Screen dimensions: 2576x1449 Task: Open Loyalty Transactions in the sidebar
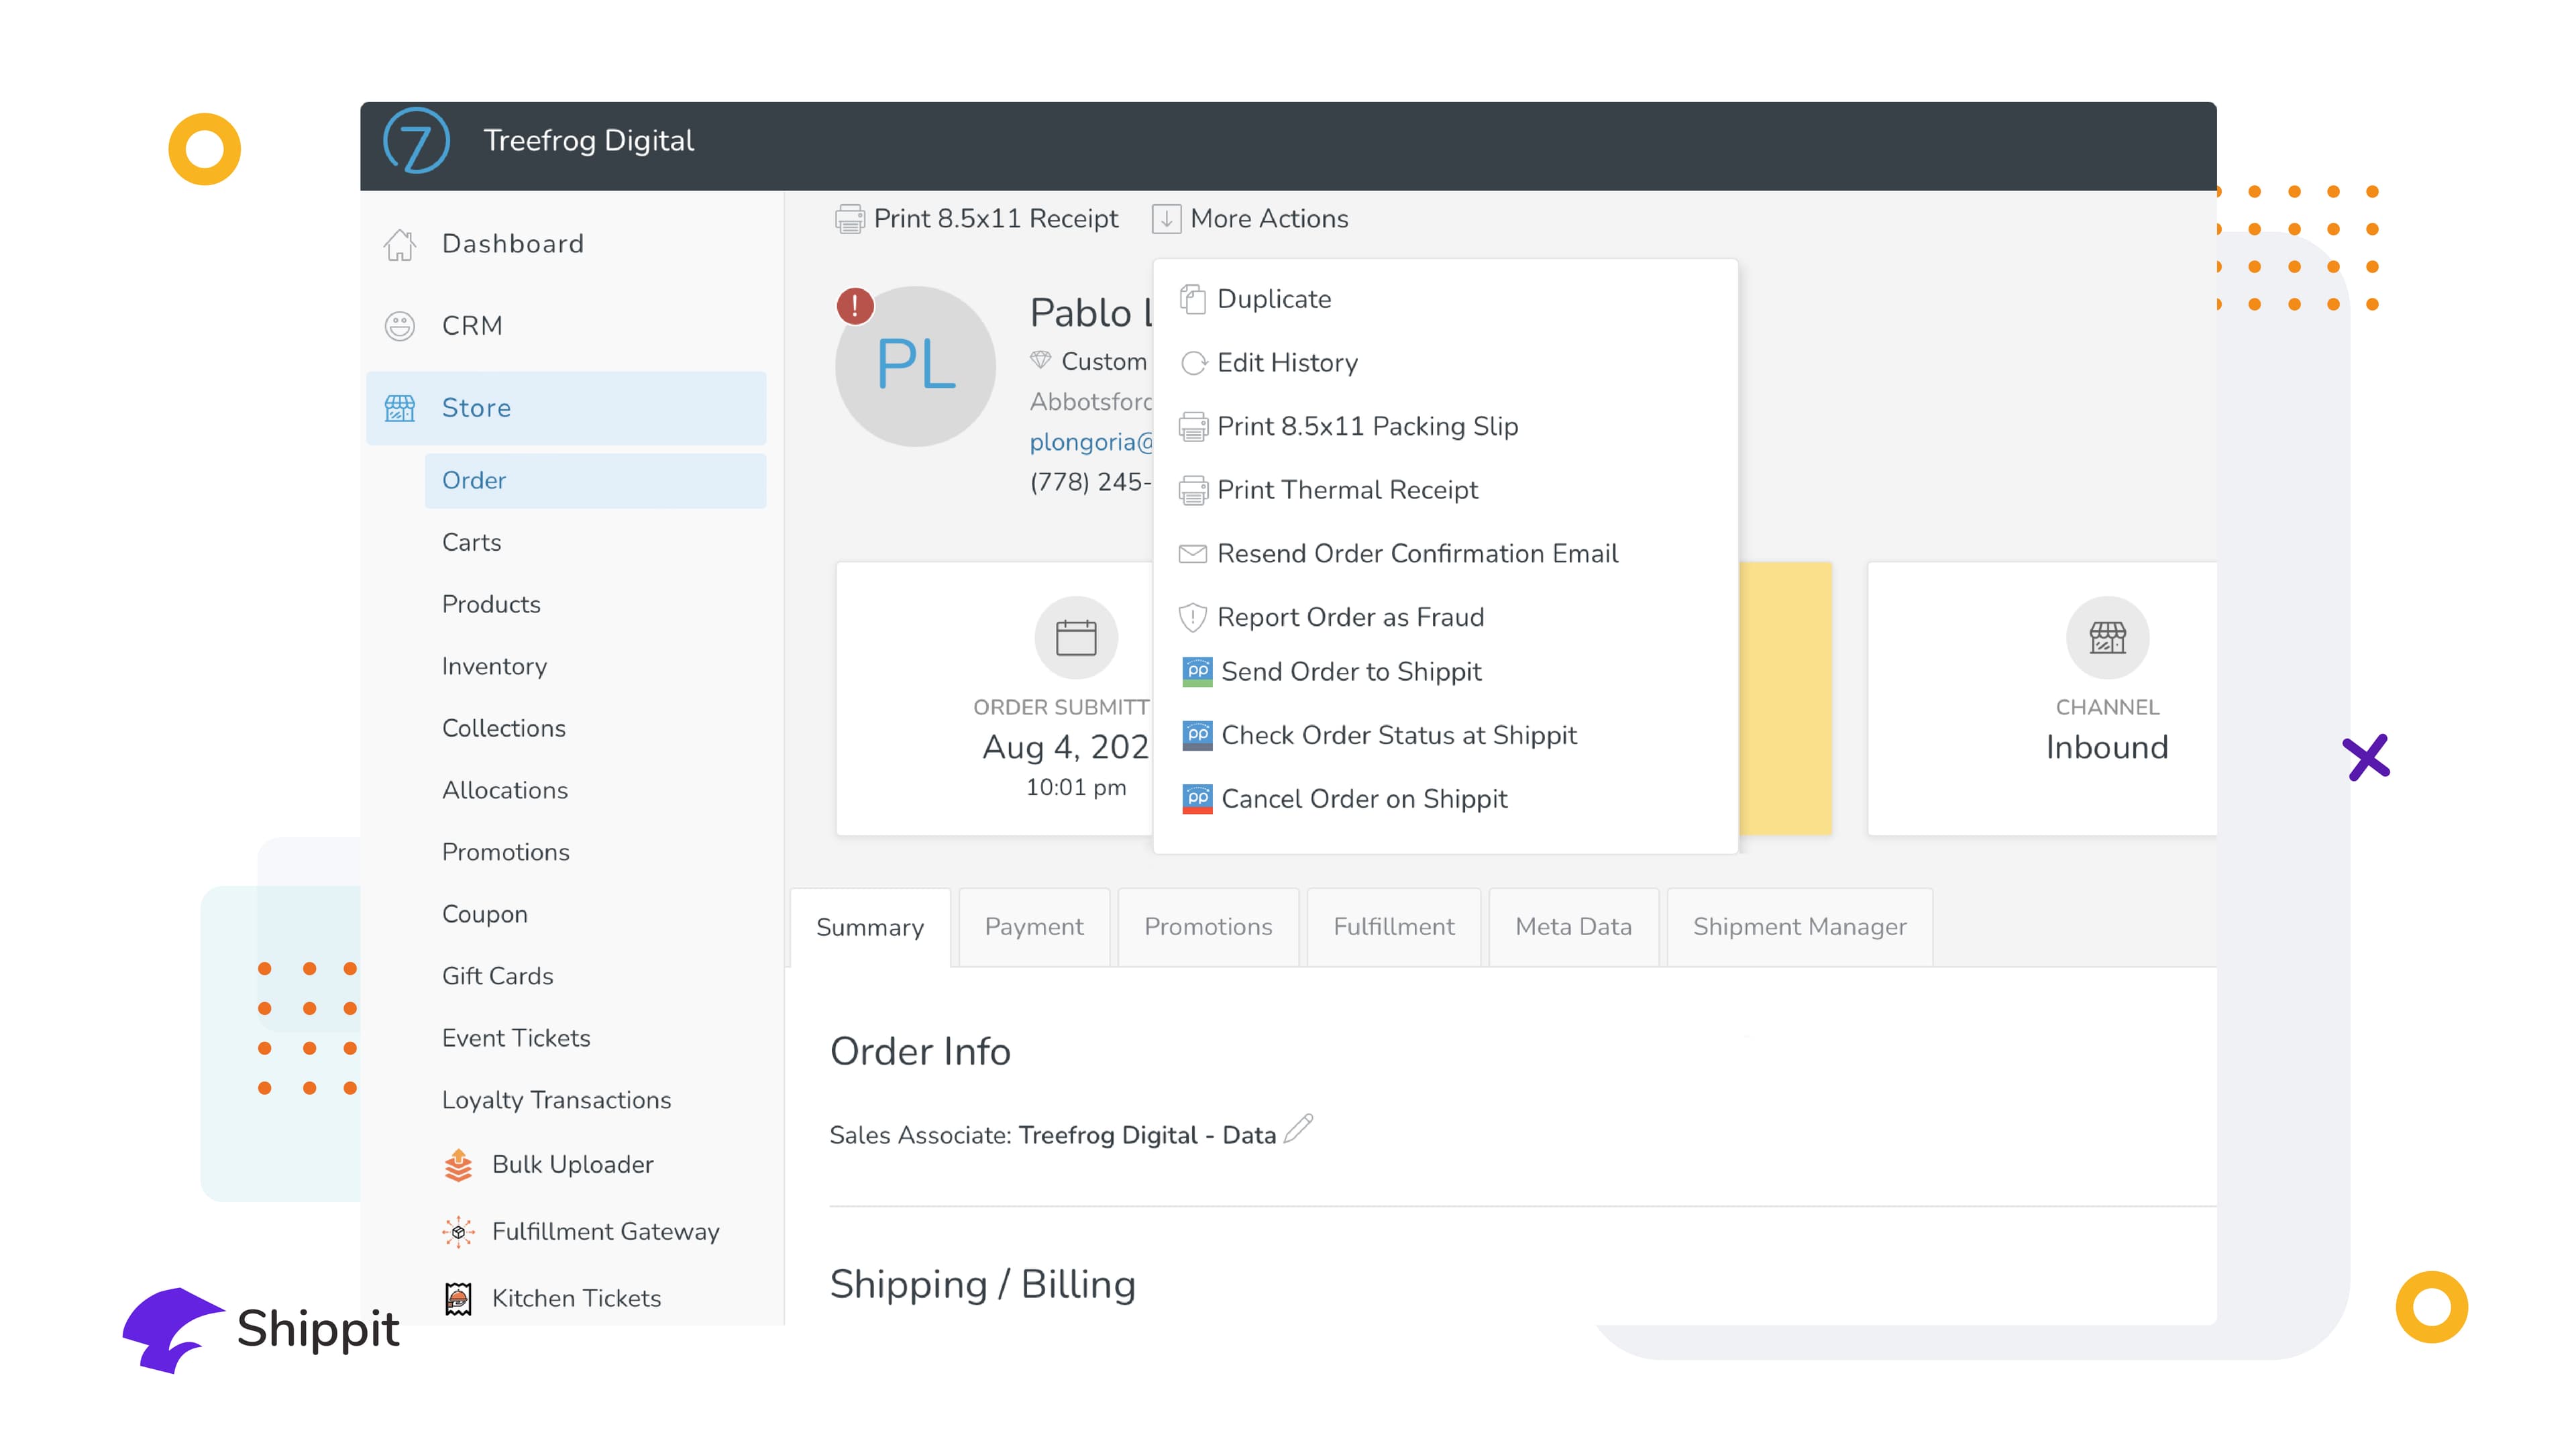coord(556,1101)
